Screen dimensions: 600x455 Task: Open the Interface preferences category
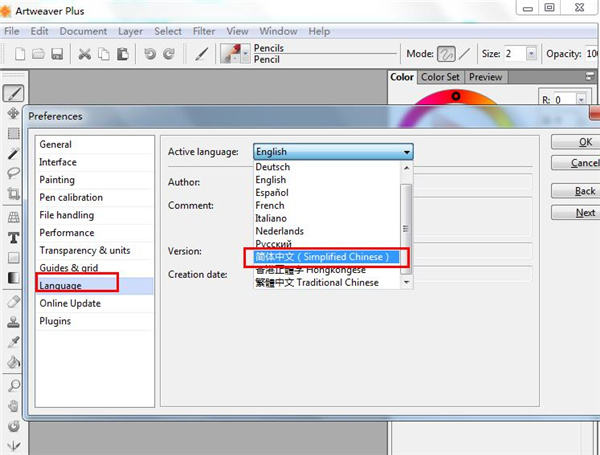coord(95,162)
